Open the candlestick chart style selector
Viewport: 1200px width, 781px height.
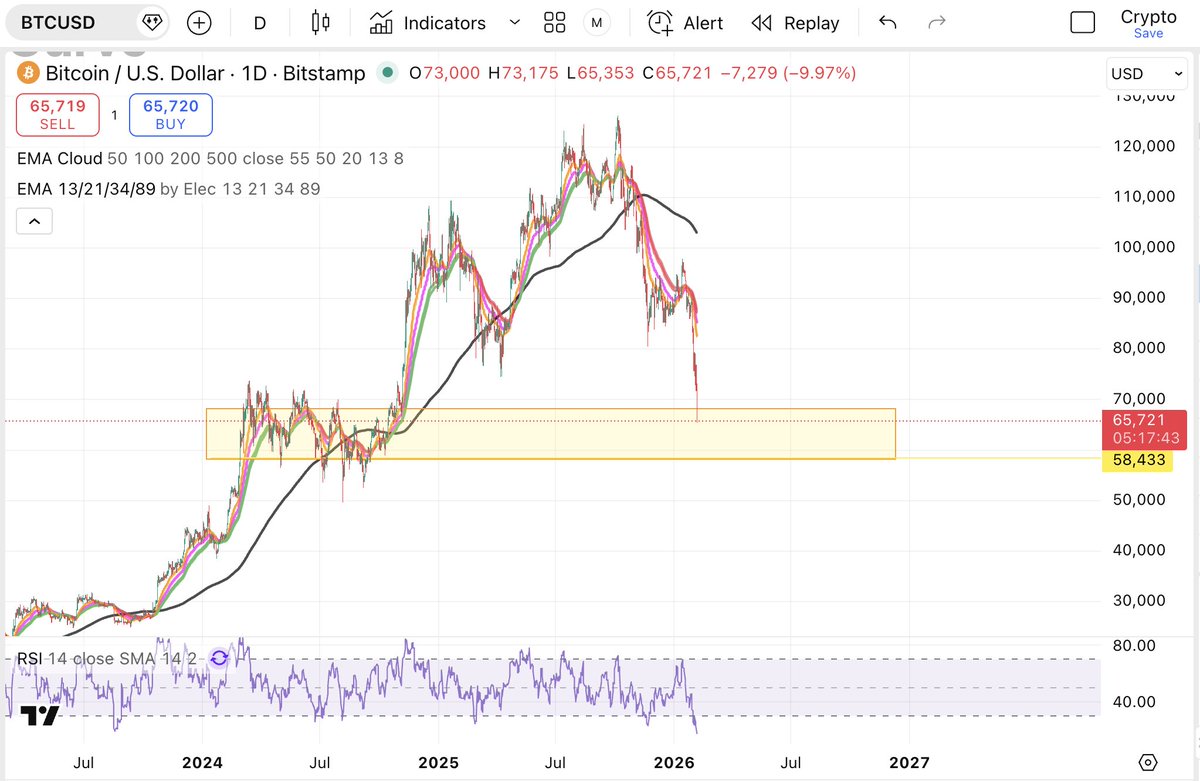[x=320, y=22]
